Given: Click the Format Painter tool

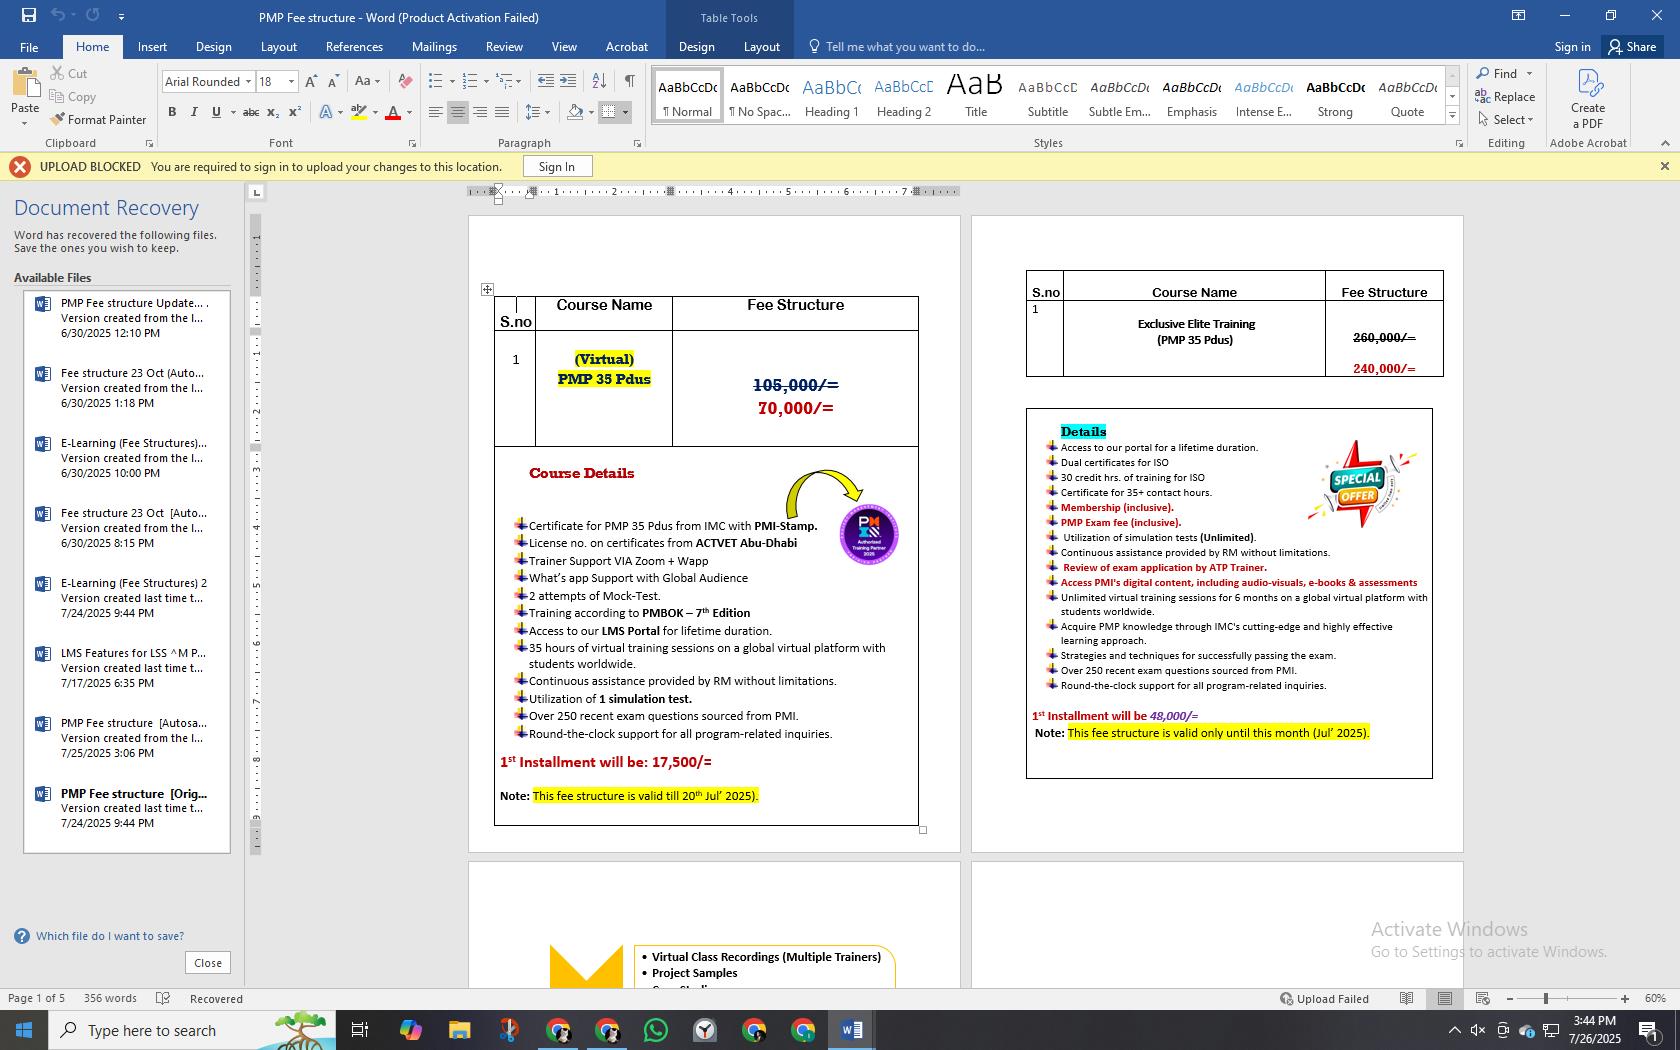Looking at the screenshot, I should (x=98, y=119).
